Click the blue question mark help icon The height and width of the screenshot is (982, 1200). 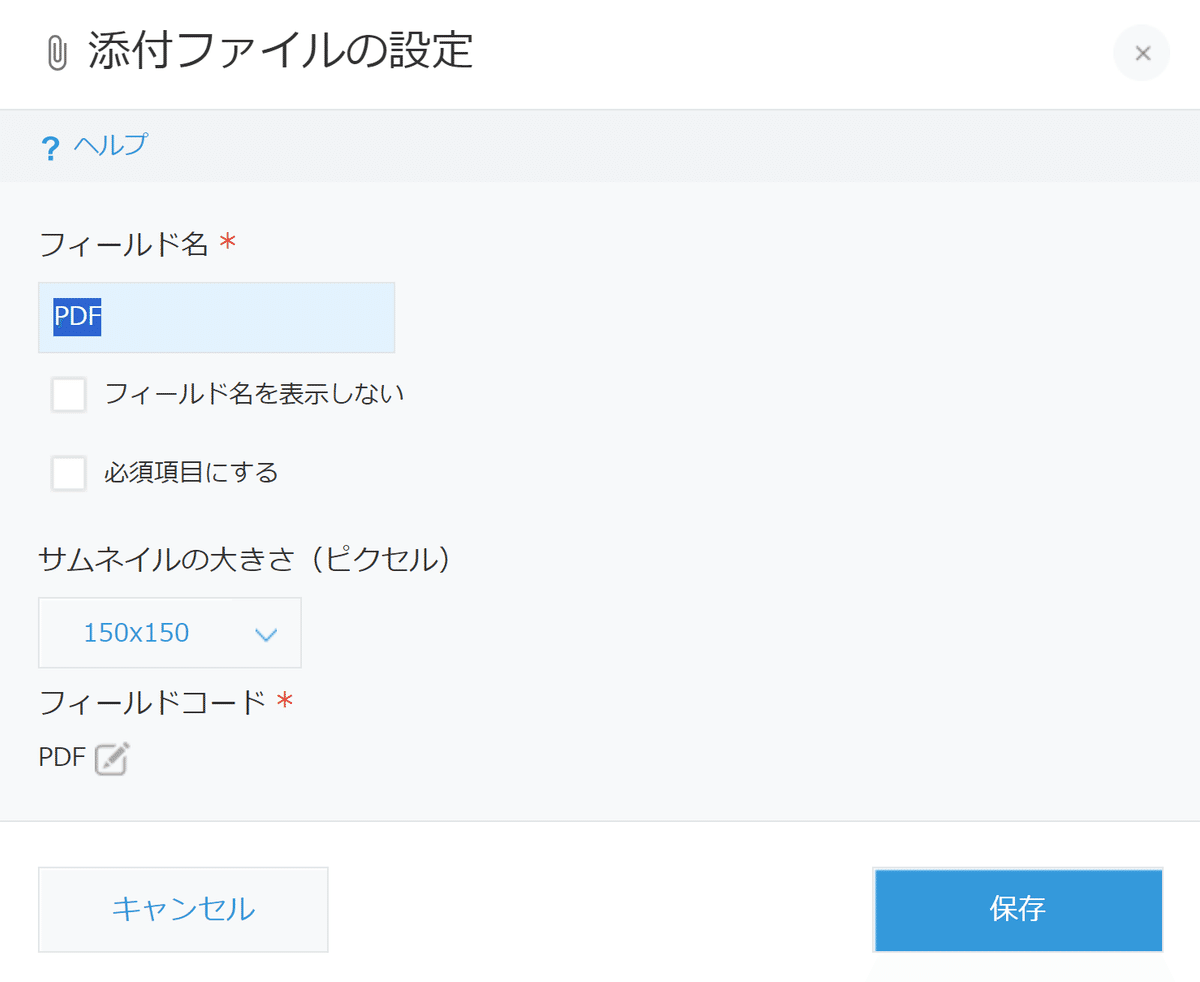(x=50, y=148)
